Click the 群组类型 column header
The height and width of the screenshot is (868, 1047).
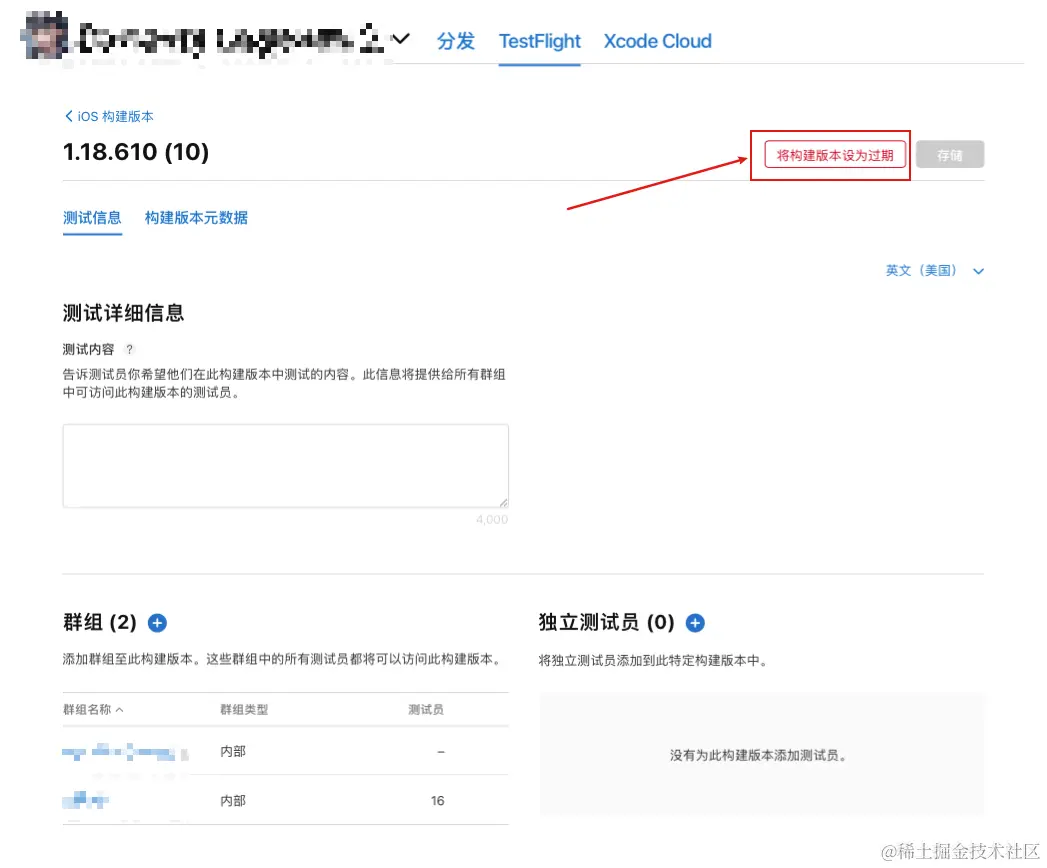[244, 709]
